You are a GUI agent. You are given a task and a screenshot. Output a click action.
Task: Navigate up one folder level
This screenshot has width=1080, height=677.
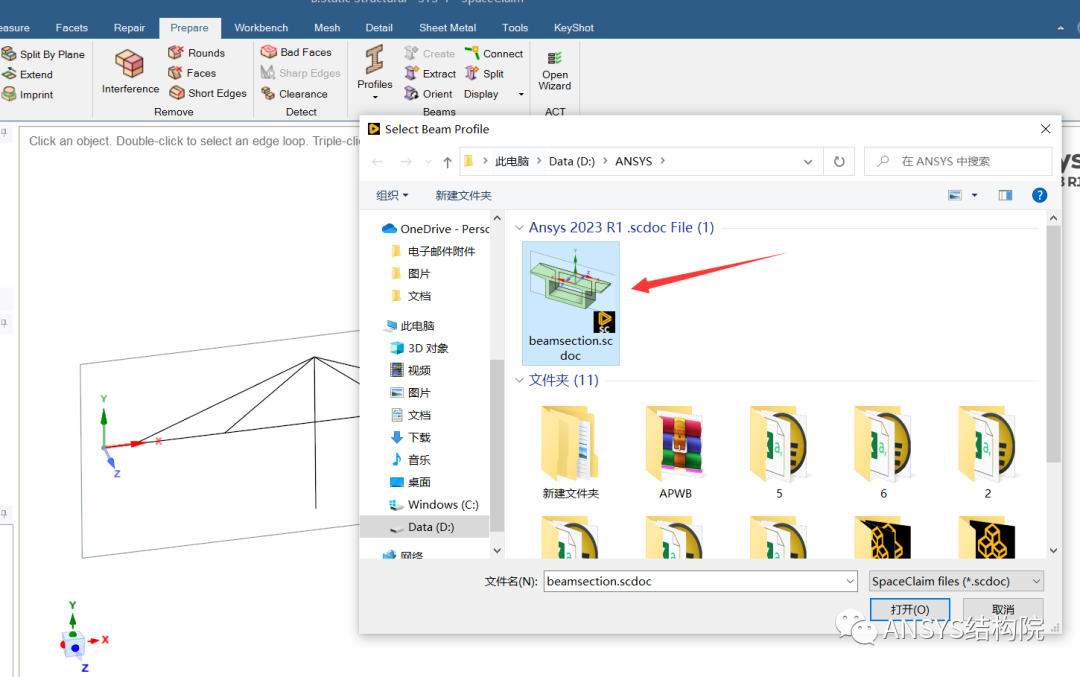pyautogui.click(x=448, y=161)
